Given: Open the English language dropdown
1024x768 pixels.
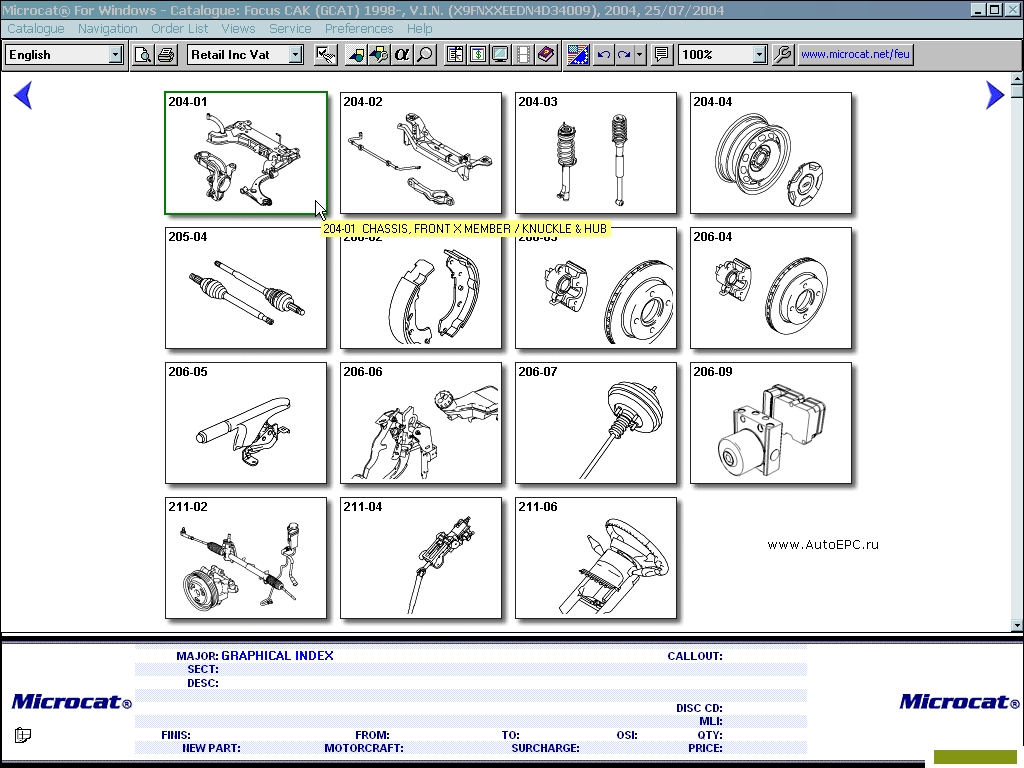Looking at the screenshot, I should [116, 55].
